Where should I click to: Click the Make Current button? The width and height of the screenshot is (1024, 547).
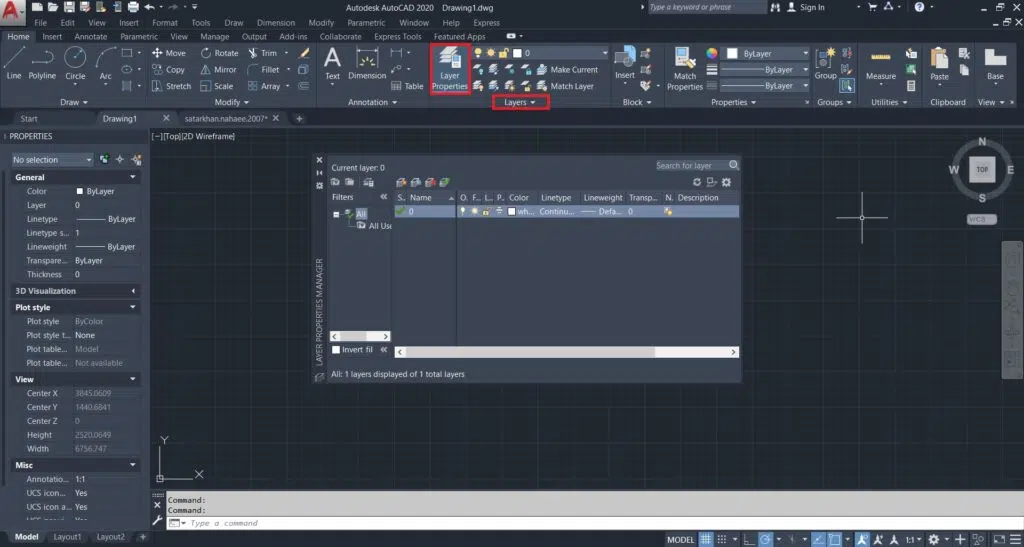(x=574, y=70)
